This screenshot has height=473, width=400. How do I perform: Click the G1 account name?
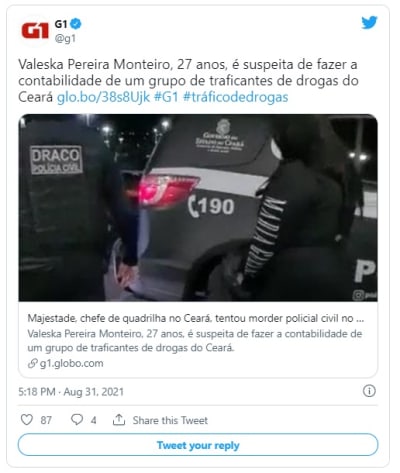[x=61, y=24]
